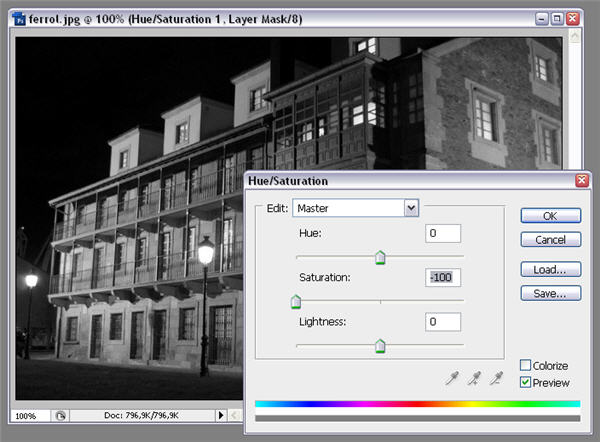Close the Hue/Saturation dialog with X

(x=581, y=181)
